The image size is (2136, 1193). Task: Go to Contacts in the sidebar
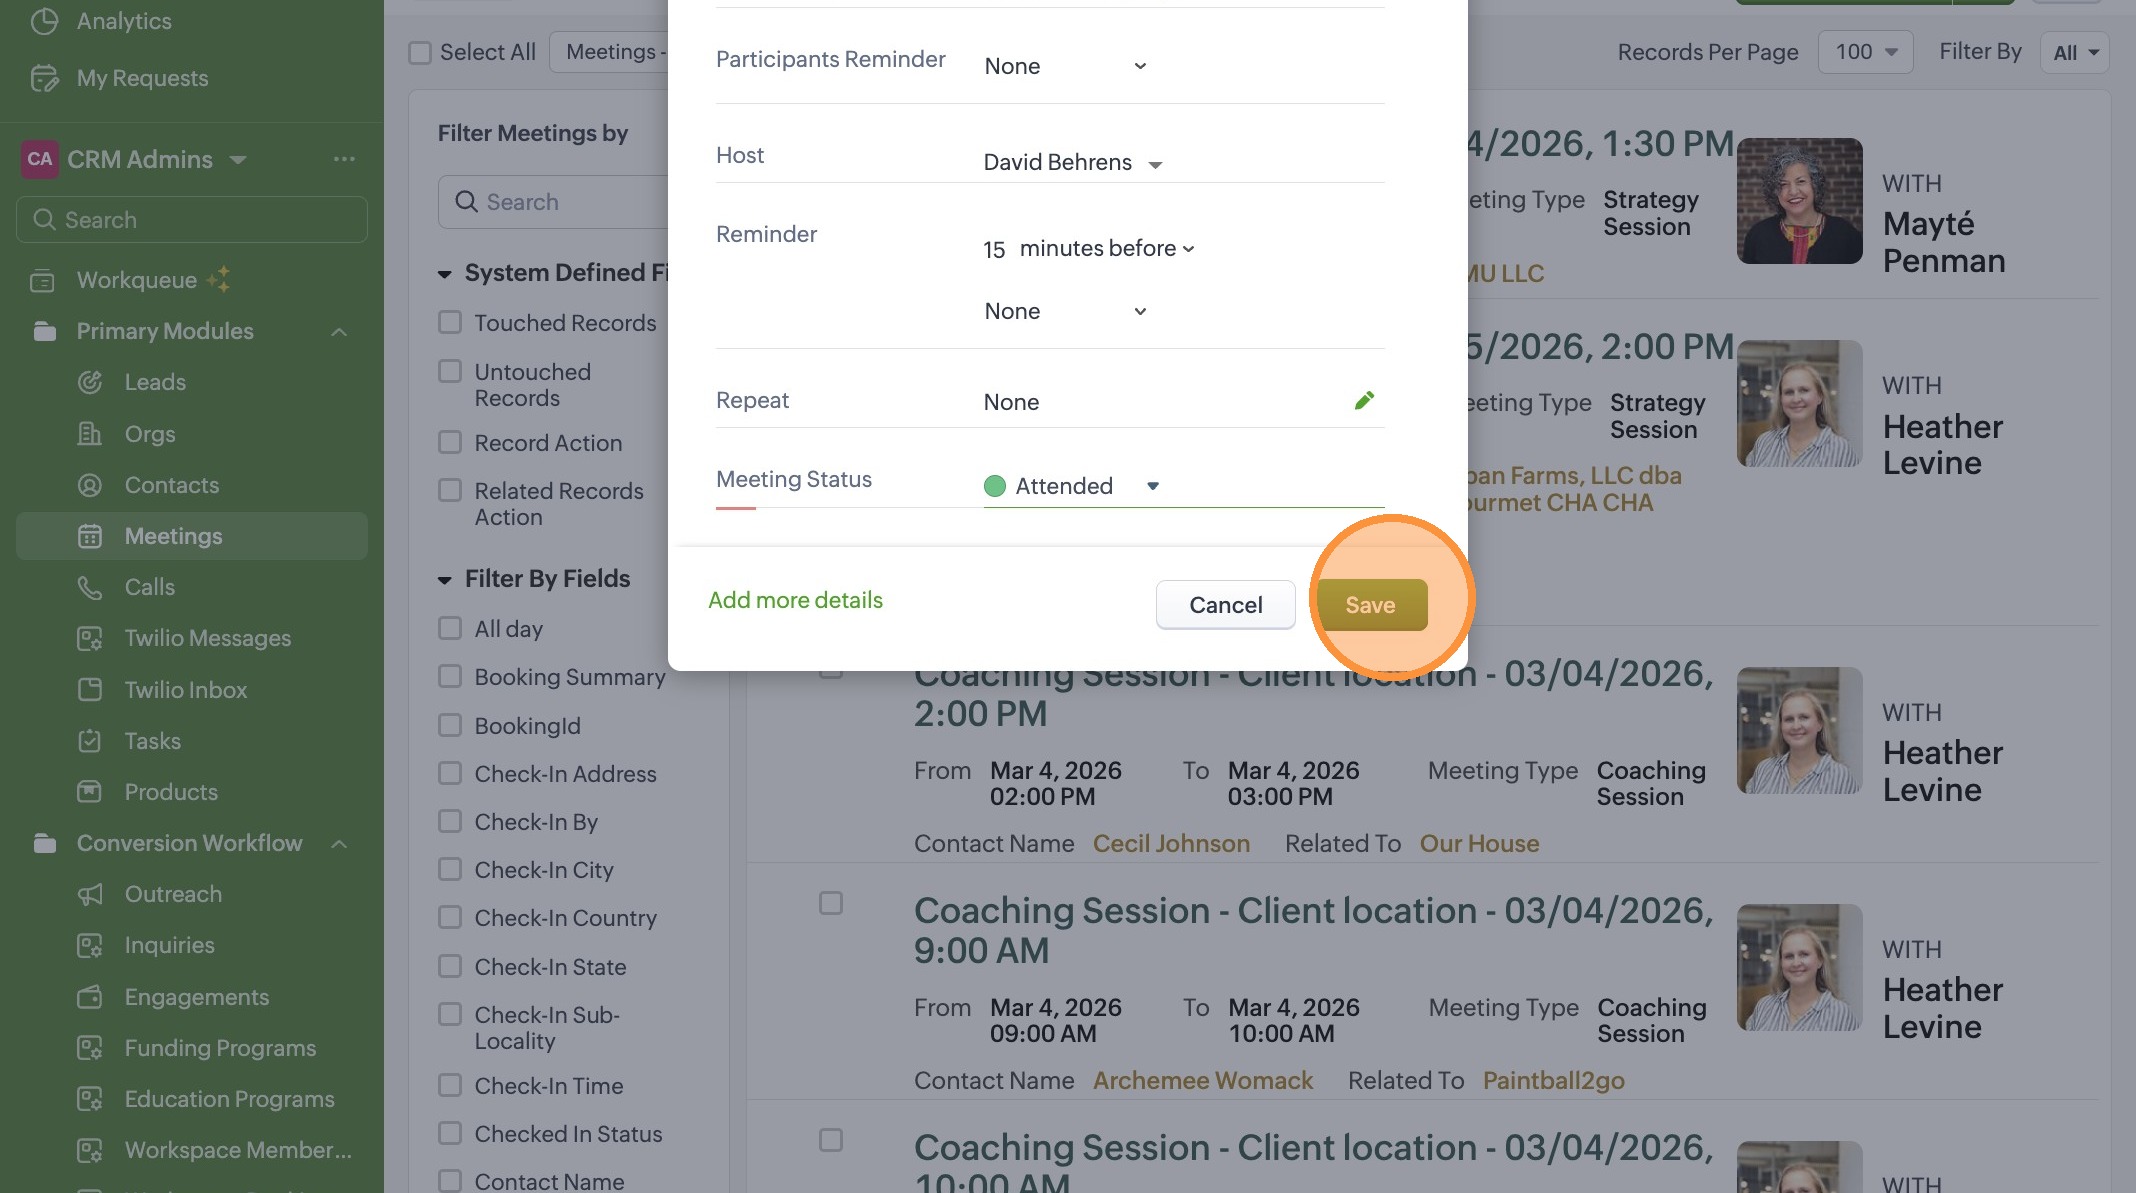point(171,485)
